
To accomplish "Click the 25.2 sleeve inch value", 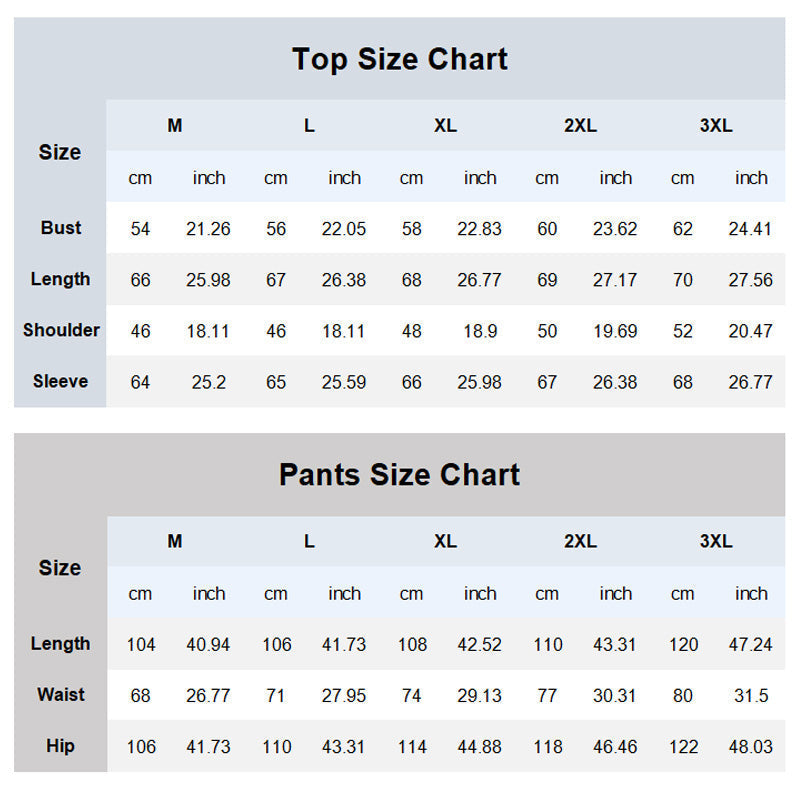I will (208, 382).
